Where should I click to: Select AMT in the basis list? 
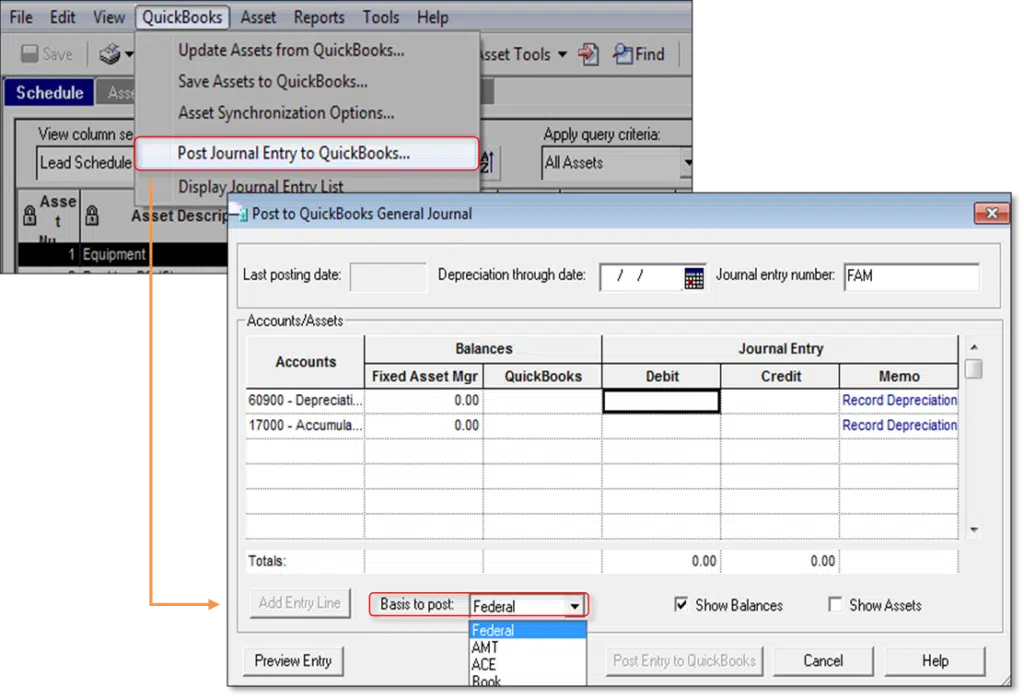point(528,647)
